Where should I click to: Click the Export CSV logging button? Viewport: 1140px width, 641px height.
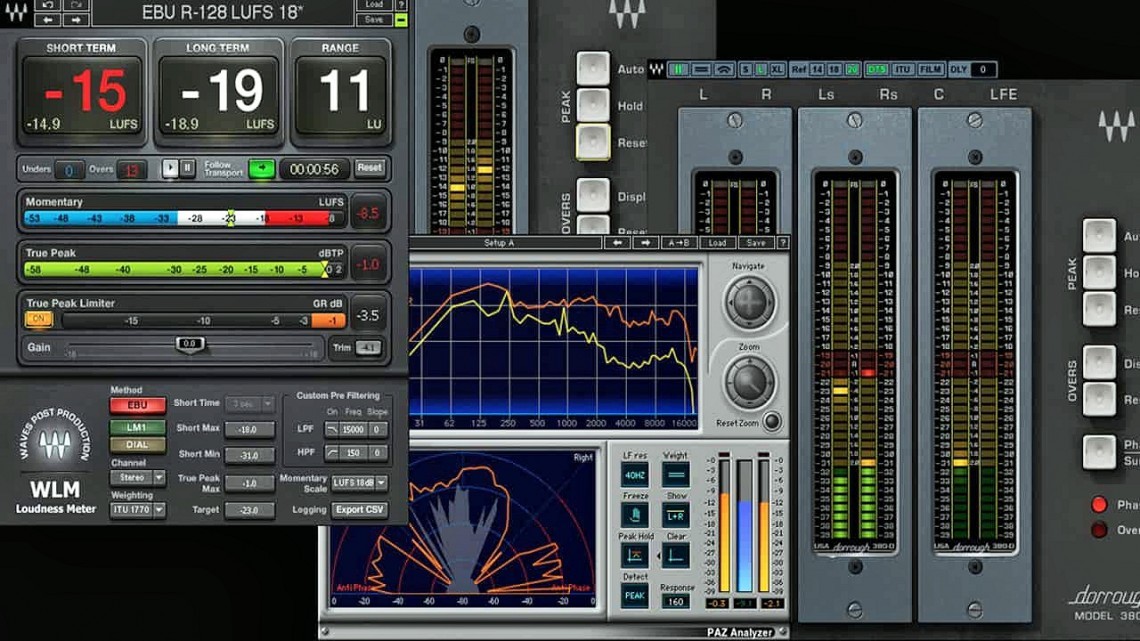[359, 509]
